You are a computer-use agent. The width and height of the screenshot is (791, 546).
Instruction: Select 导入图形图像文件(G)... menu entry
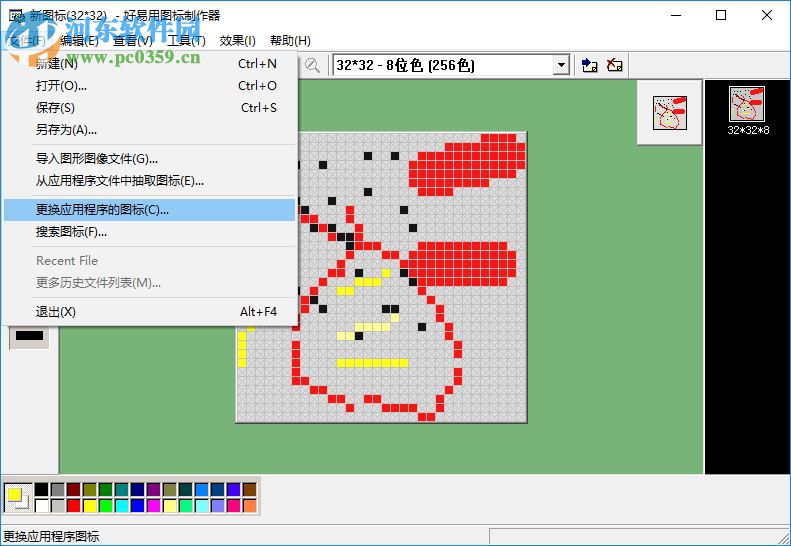(x=149, y=159)
